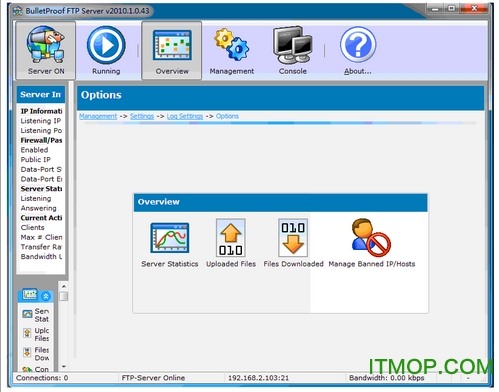Open the Server Statistics chart icon
499x392 pixels.
point(170,238)
